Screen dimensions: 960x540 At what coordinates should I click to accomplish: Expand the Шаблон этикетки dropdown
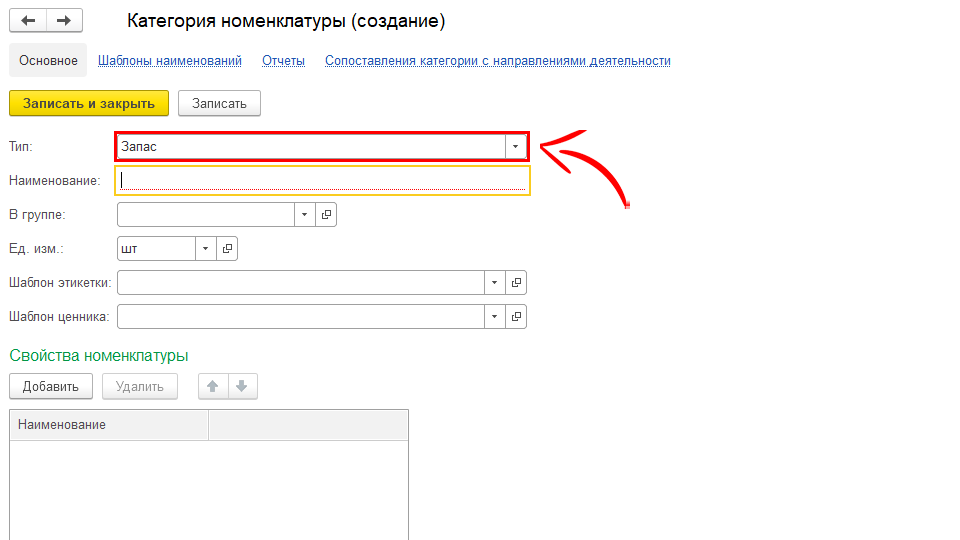point(494,283)
